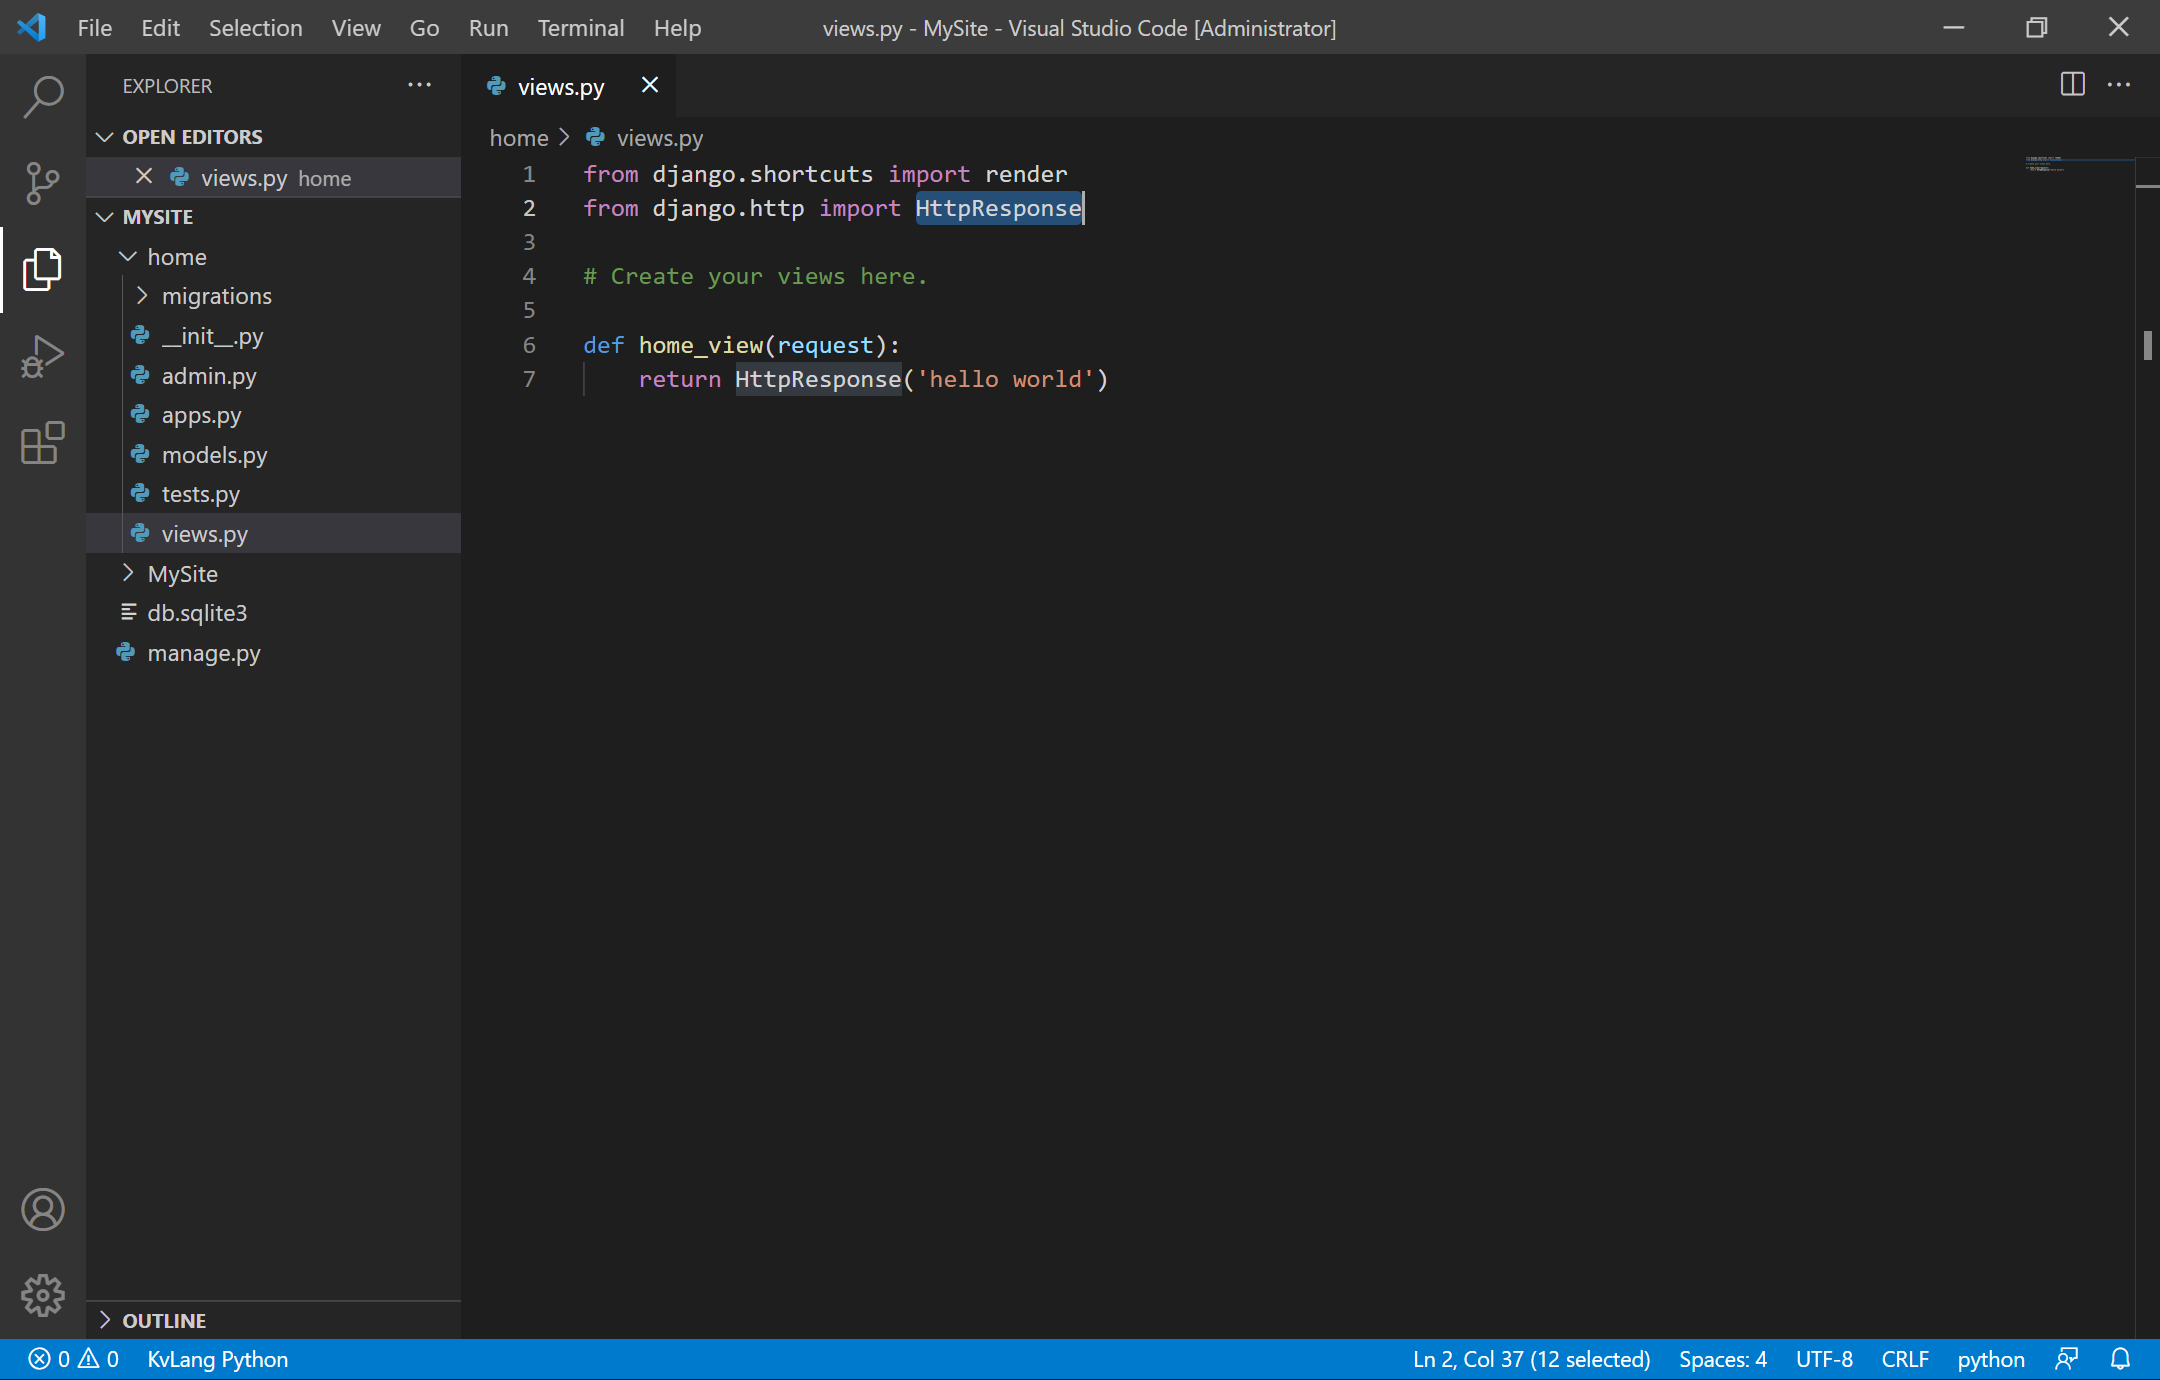Select views.py in the file tree

(x=274, y=534)
